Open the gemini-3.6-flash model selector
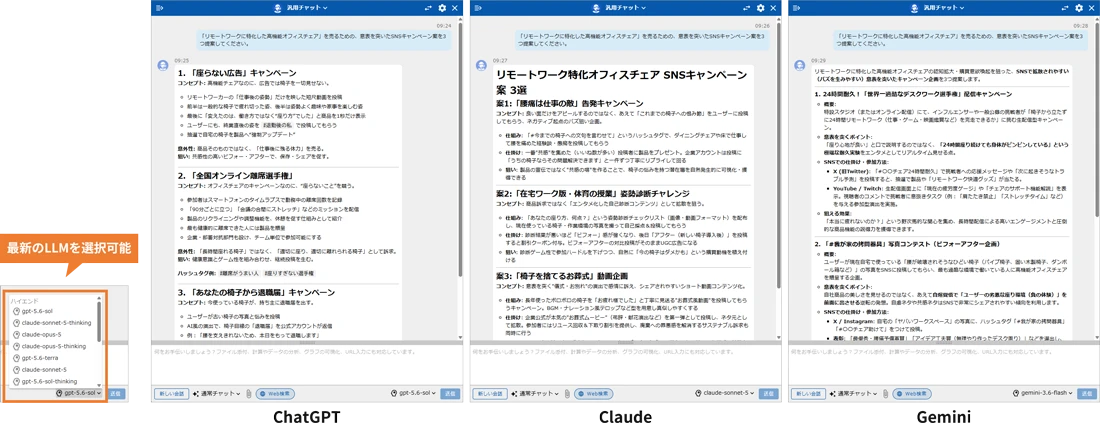Viewport: 1100px width, 423px height. [x=1043, y=394]
